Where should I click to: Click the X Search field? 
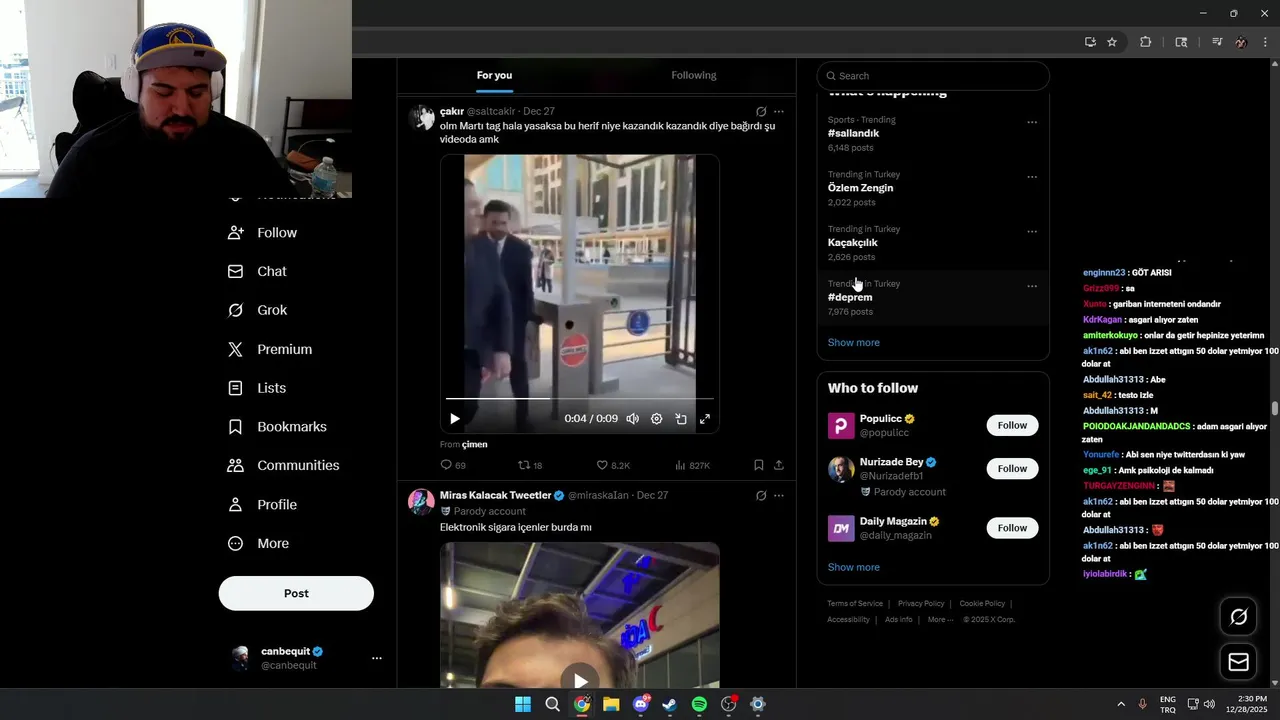(x=933, y=76)
